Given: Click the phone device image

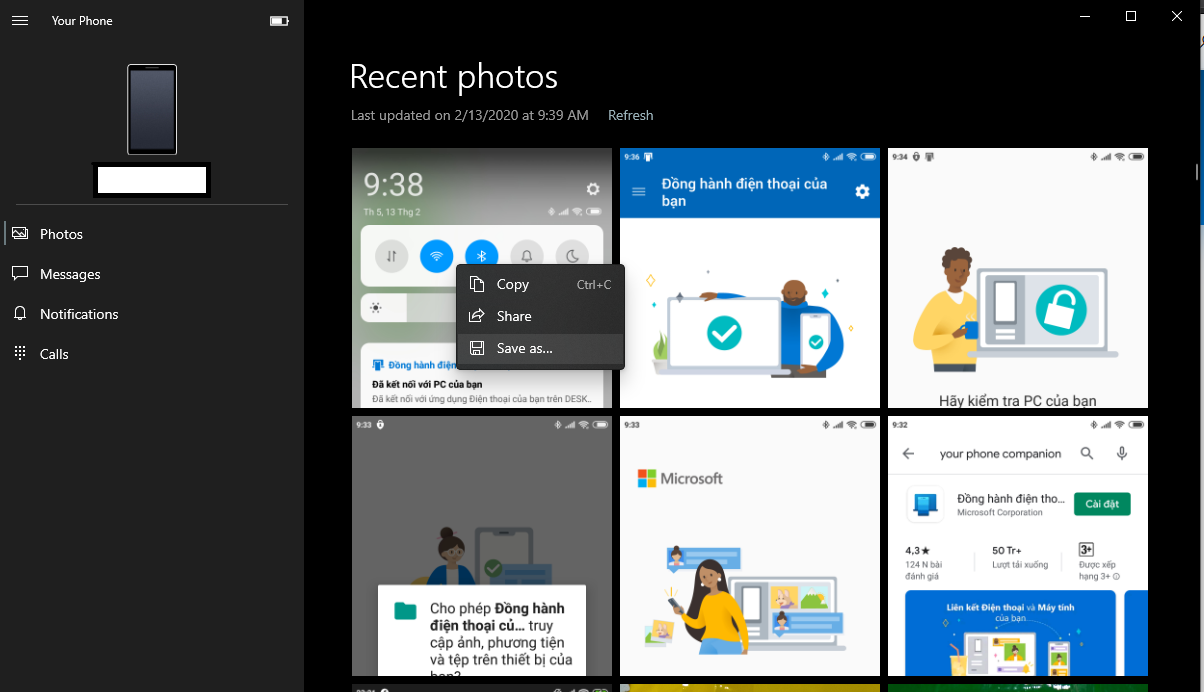Looking at the screenshot, I should 152,110.
